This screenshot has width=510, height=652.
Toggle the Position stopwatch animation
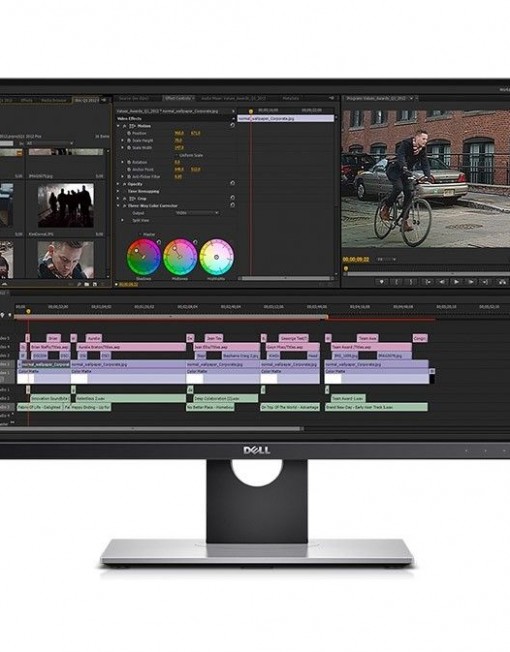[129, 133]
